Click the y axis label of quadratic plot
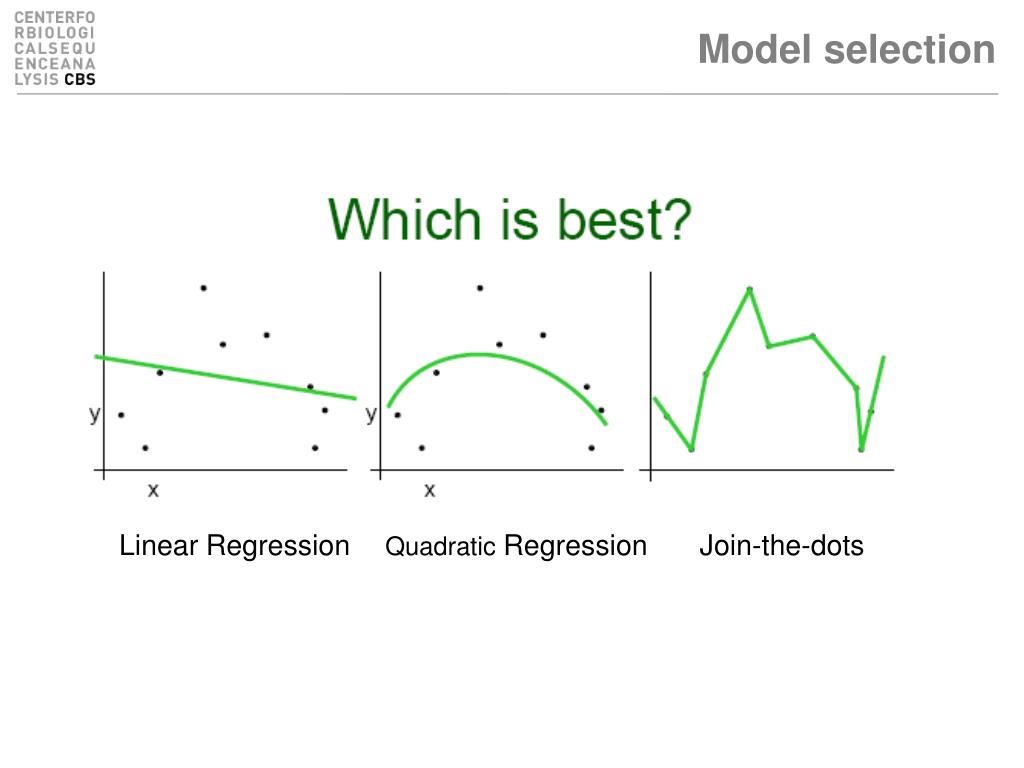Screen dimensions: 1024x768 (371, 415)
